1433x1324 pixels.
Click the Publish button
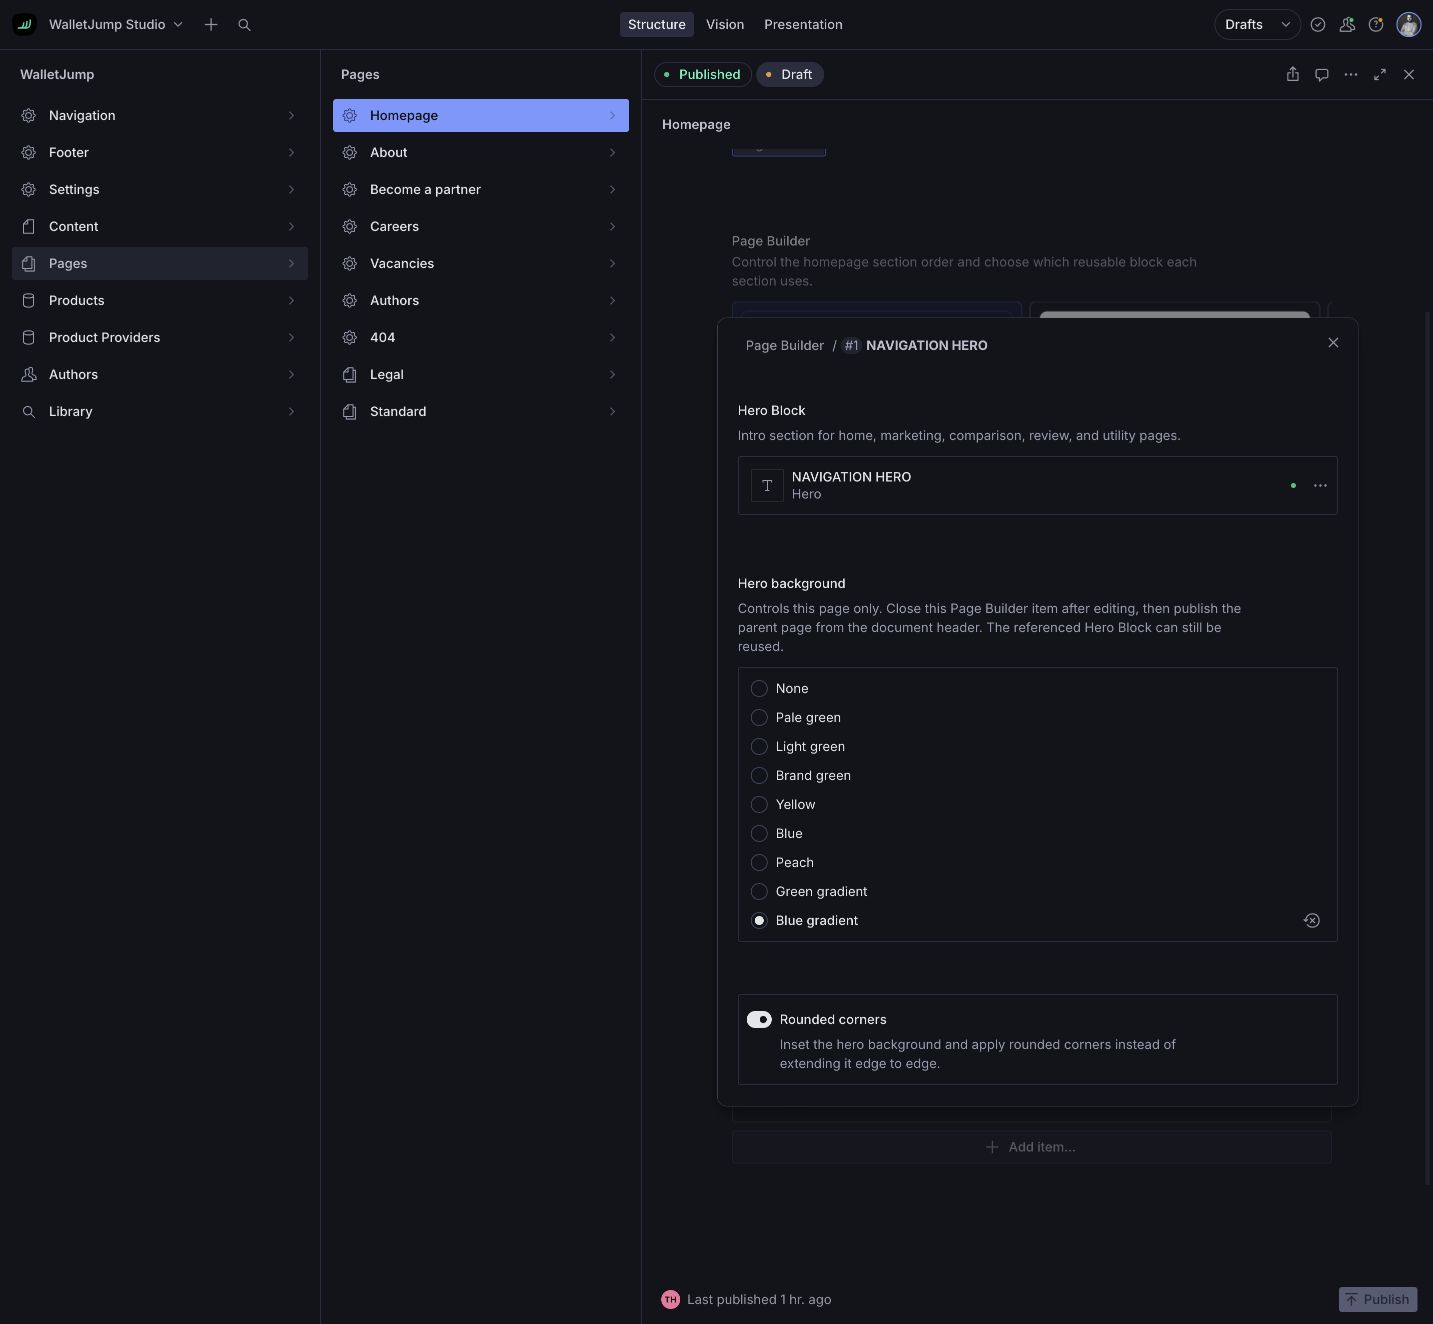1378,1299
